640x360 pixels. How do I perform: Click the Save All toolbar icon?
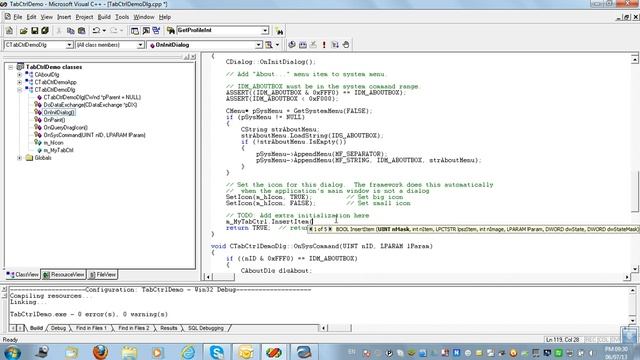point(45,31)
